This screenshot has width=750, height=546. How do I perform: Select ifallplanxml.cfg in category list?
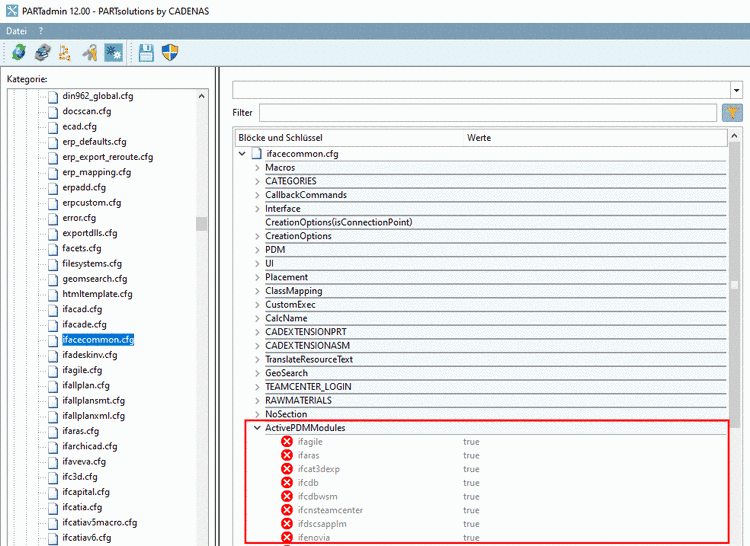click(x=93, y=416)
